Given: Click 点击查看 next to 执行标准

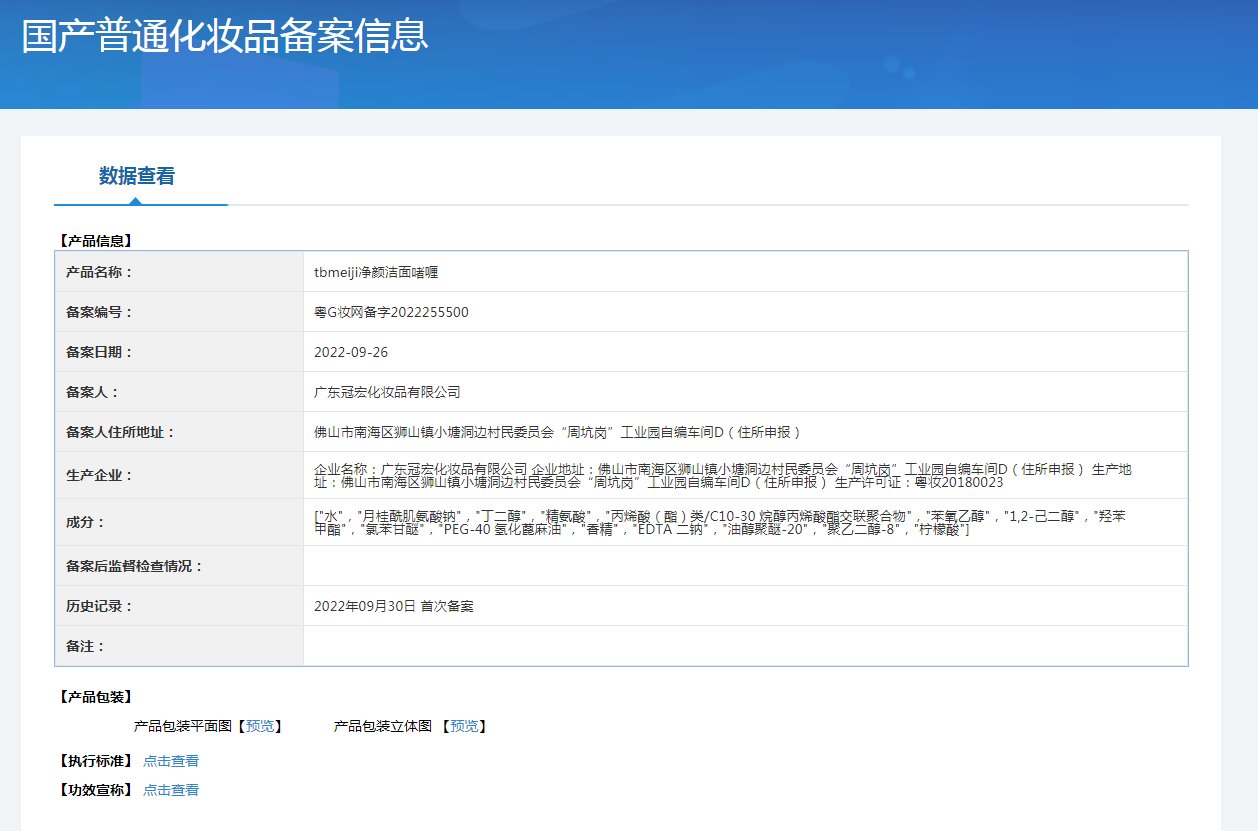Looking at the screenshot, I should (x=171, y=761).
